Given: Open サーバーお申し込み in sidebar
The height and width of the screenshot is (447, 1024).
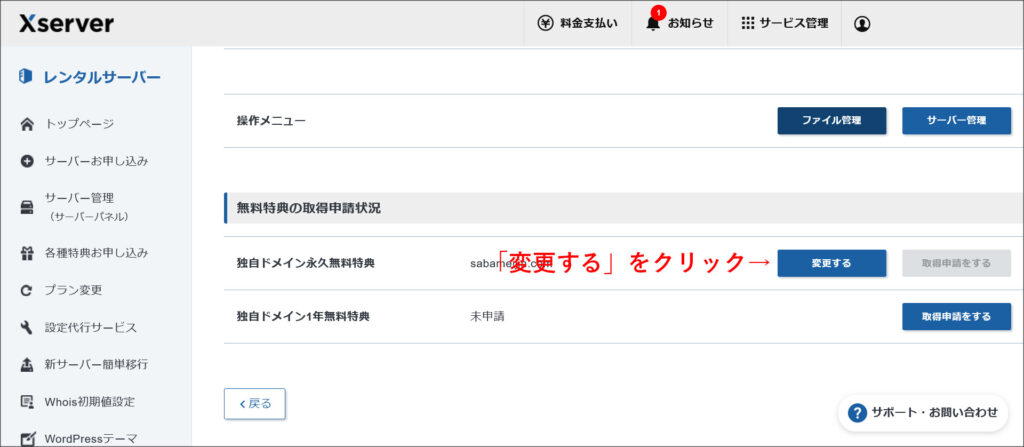Looking at the screenshot, I should (96, 161).
